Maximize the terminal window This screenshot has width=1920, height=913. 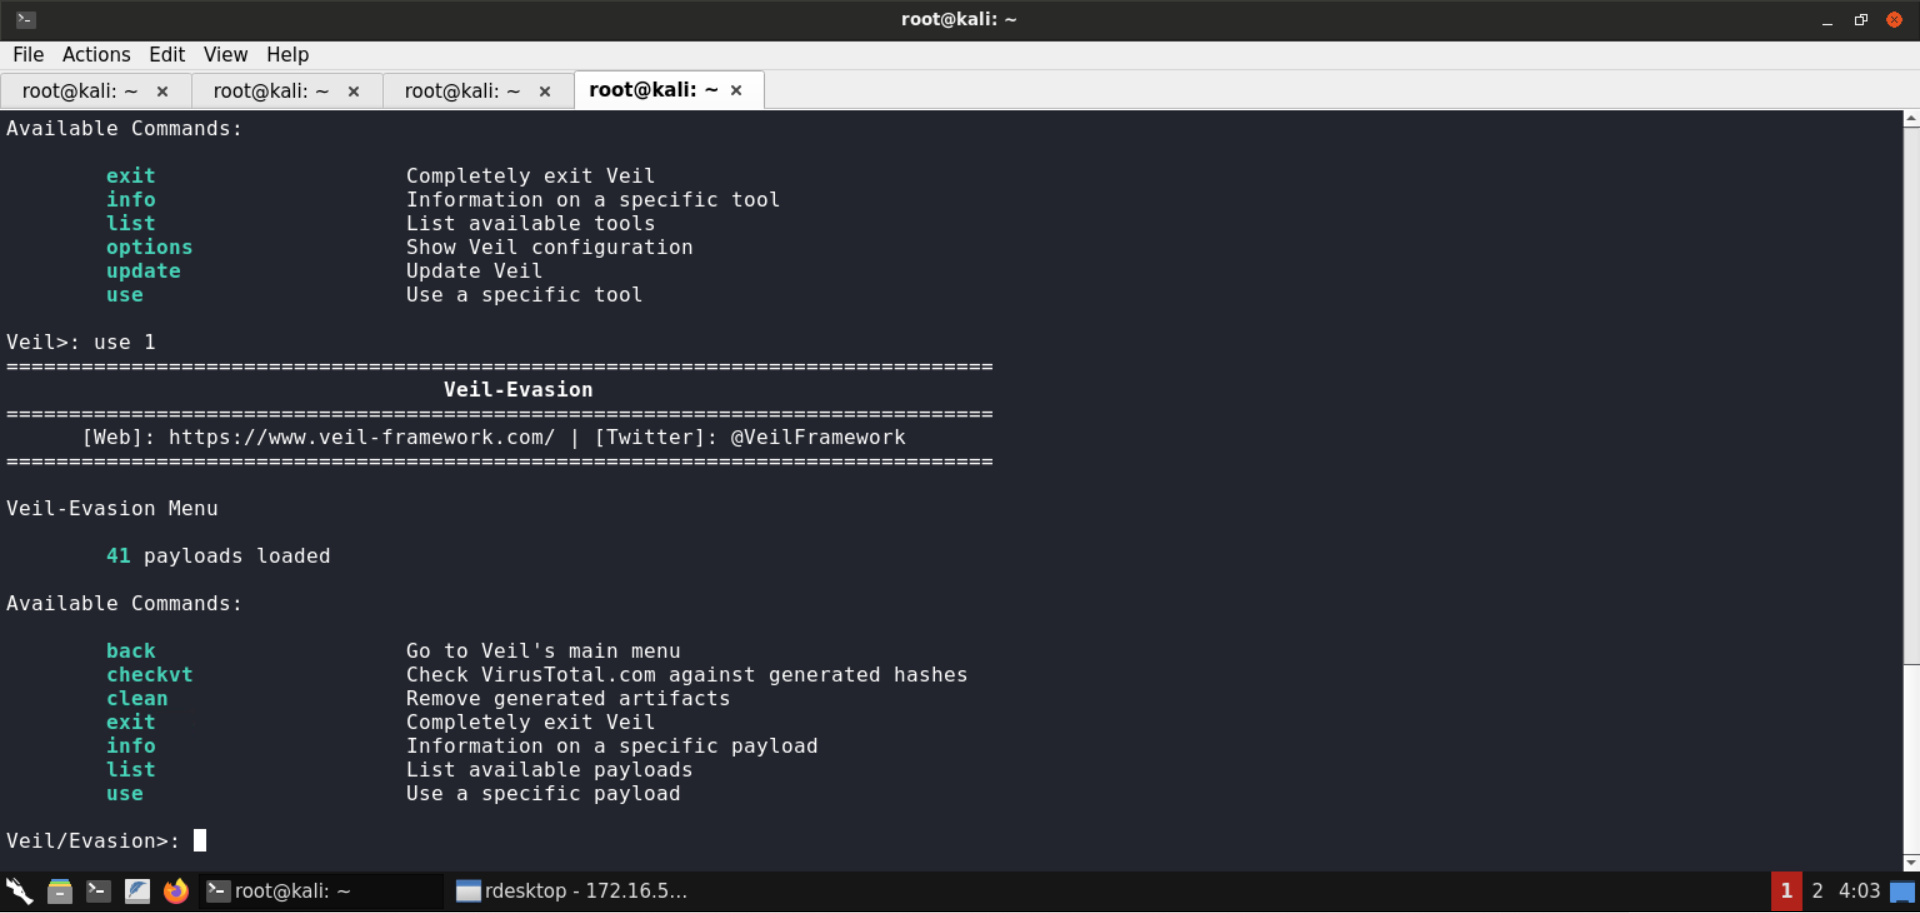click(1861, 20)
